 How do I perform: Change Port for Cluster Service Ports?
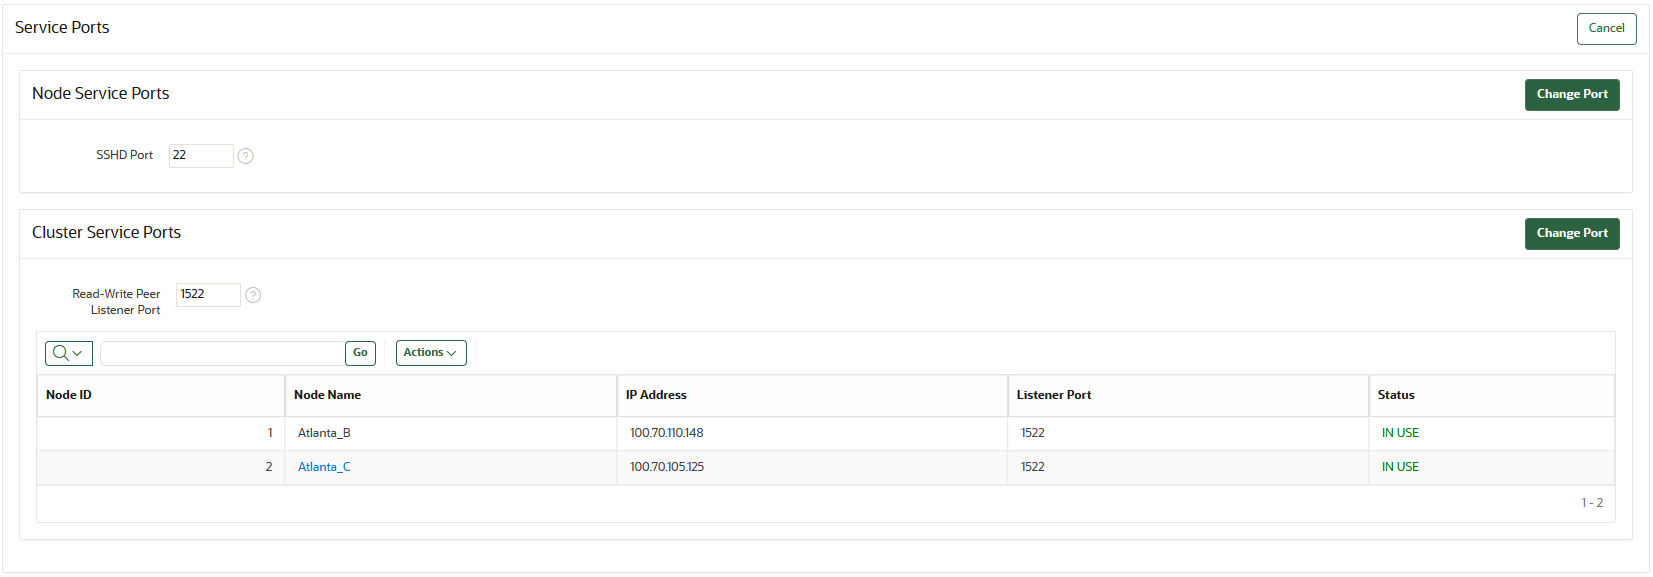[x=1571, y=233]
